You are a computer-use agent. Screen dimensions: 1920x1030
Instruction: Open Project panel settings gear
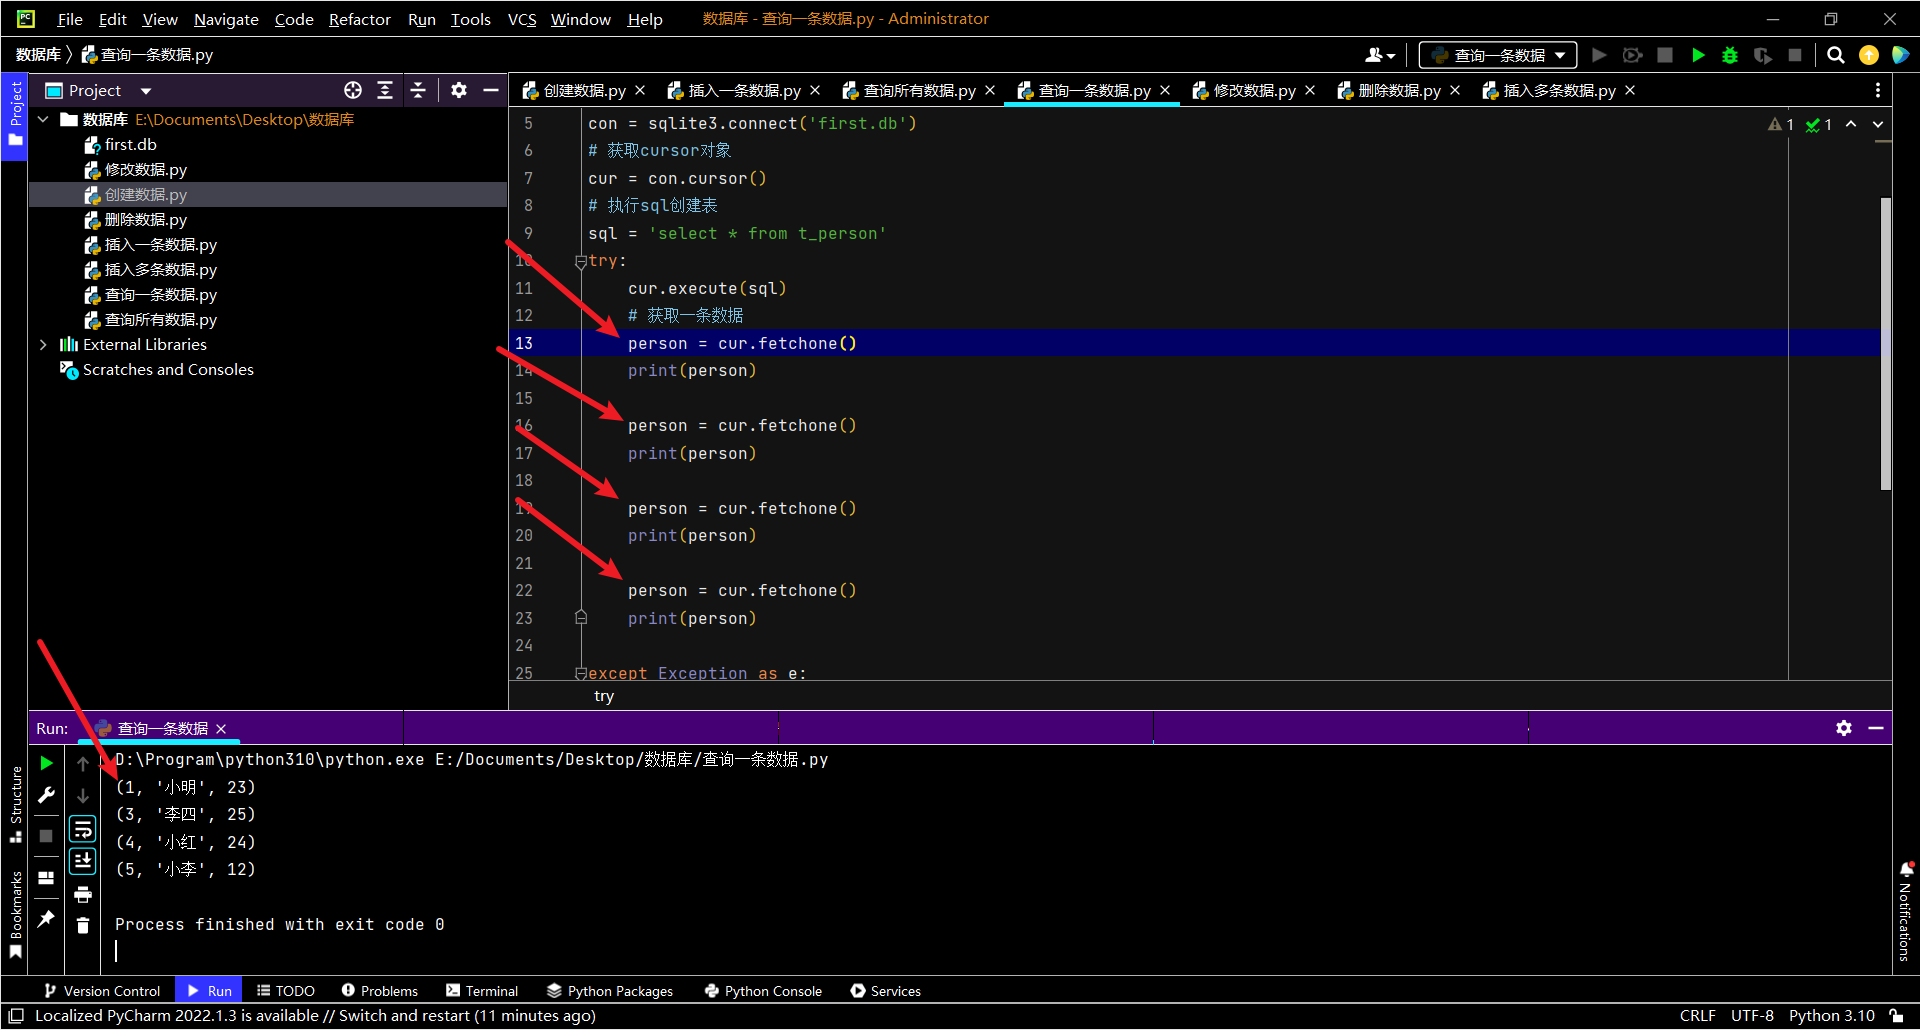click(x=459, y=90)
